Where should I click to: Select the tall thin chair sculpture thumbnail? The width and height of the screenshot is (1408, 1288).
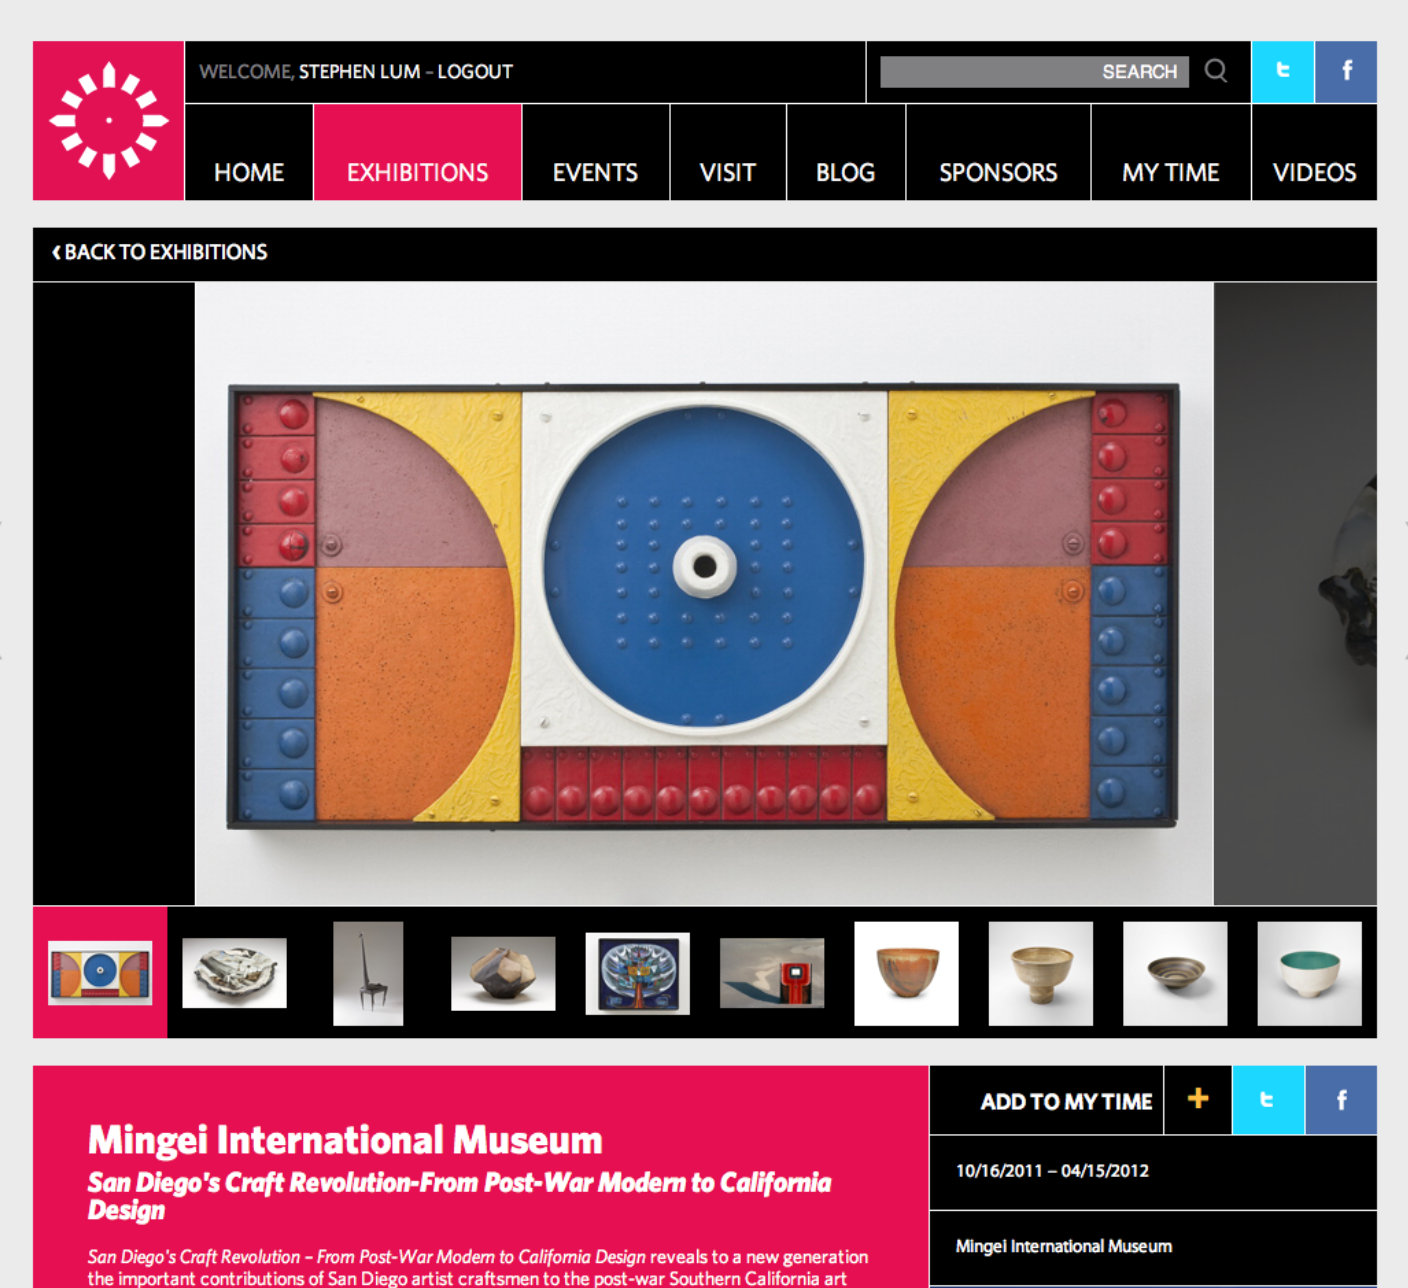click(368, 973)
